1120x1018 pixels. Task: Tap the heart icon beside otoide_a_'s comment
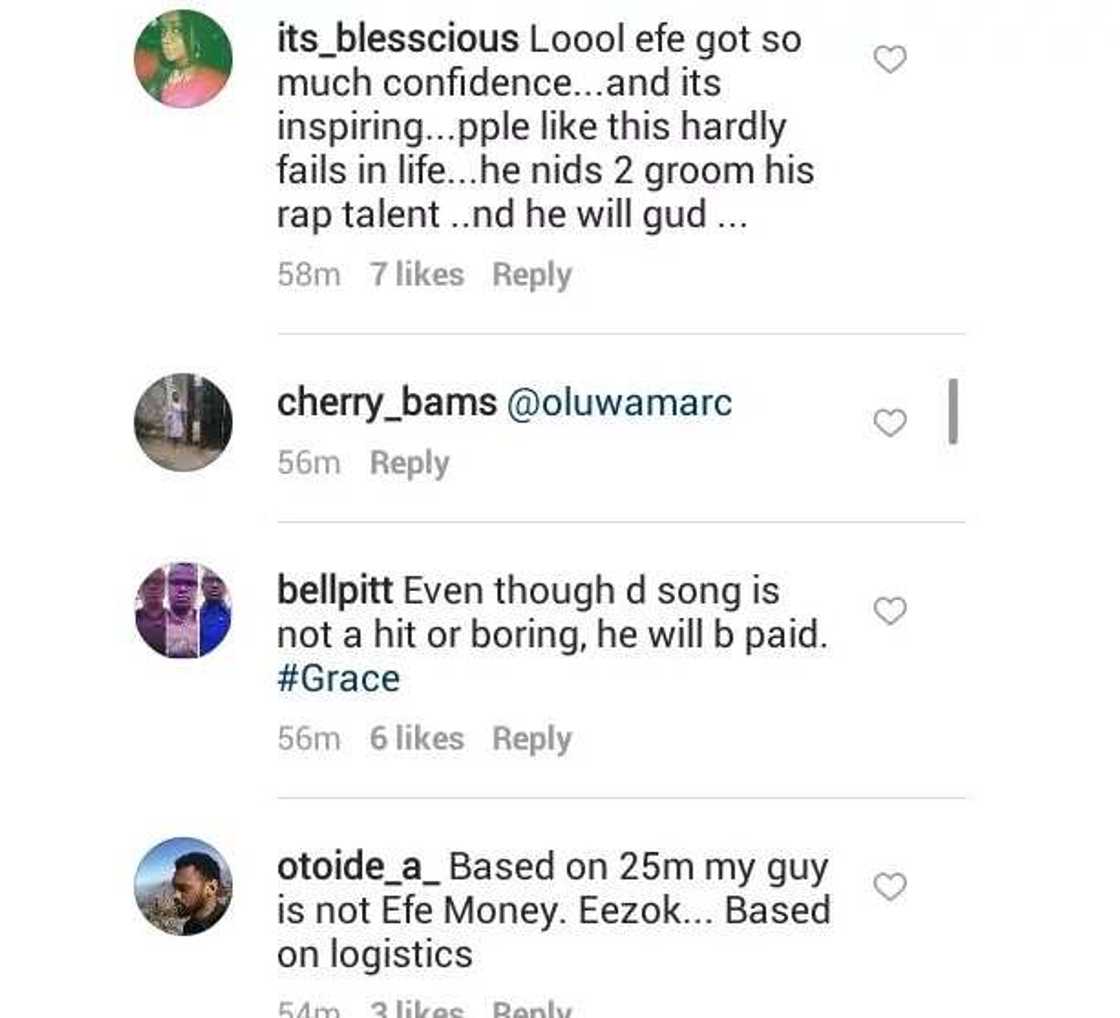(x=888, y=887)
